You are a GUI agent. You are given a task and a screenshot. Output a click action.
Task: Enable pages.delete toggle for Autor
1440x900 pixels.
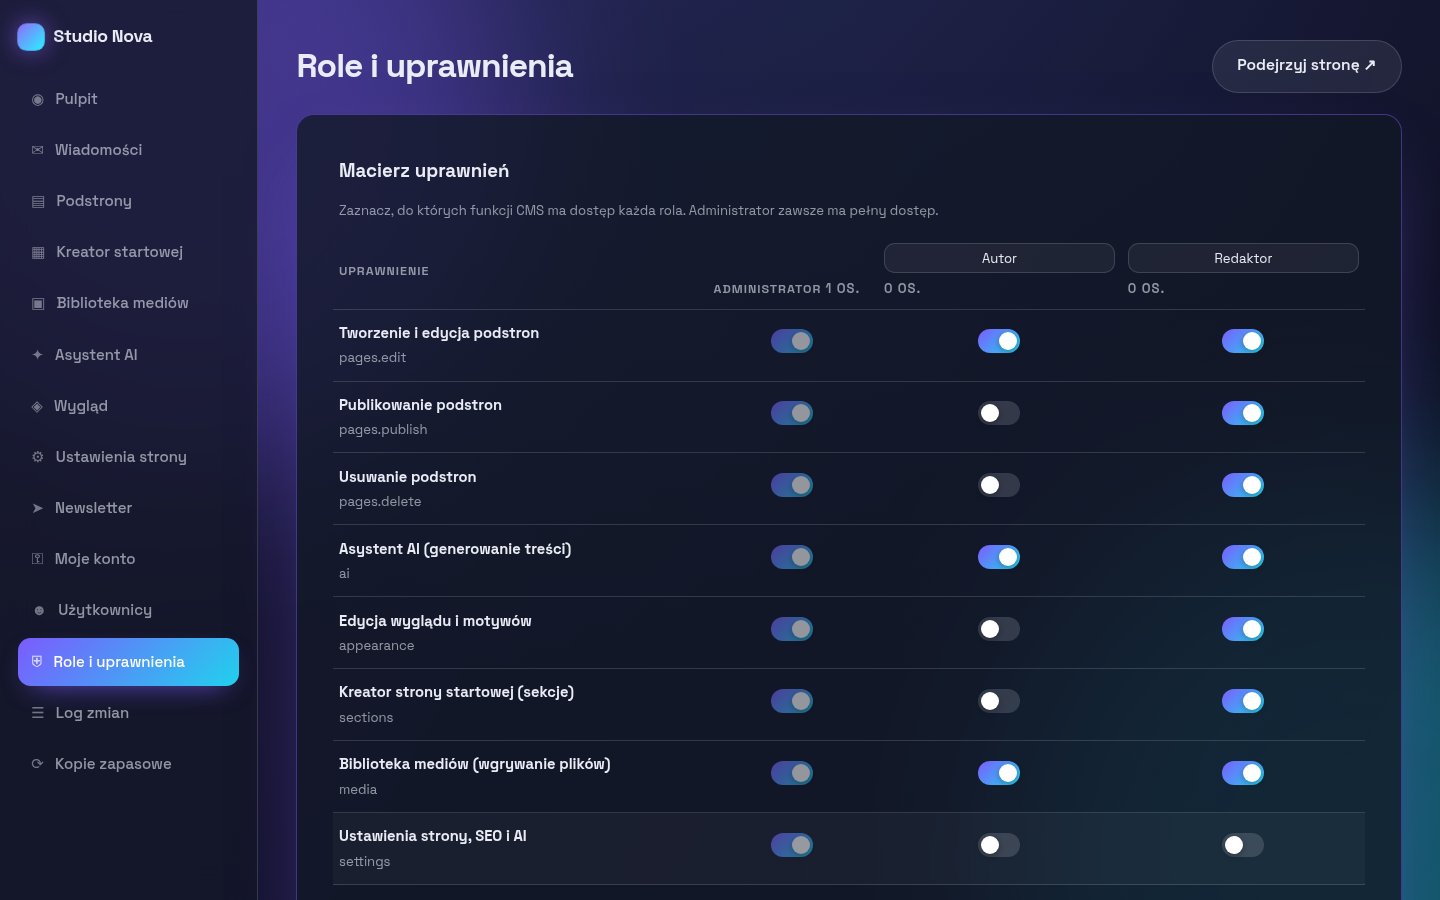coord(999,485)
